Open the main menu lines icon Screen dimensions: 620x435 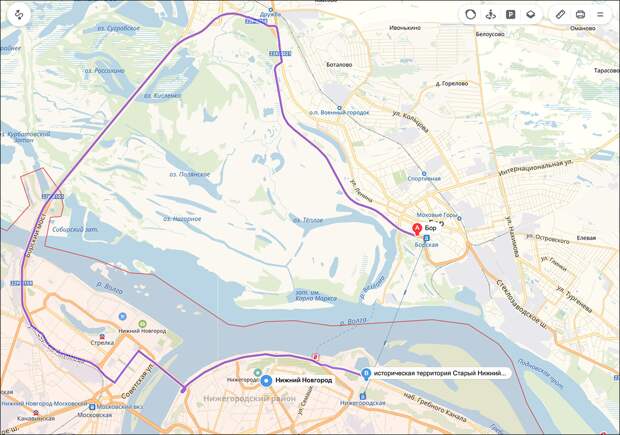[600, 15]
